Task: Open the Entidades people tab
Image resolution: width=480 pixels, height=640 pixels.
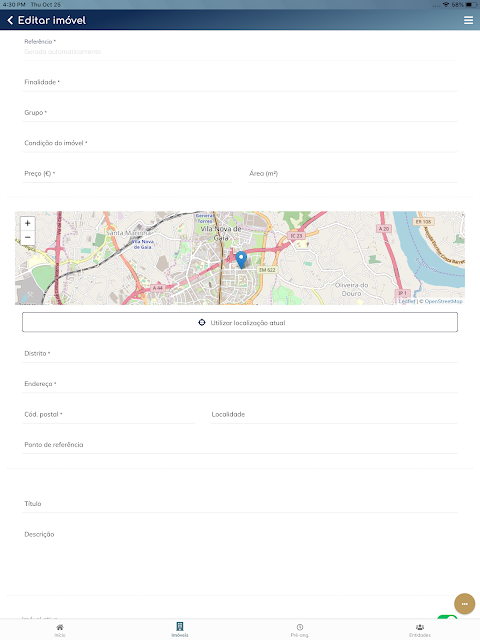Action: click(x=420, y=630)
